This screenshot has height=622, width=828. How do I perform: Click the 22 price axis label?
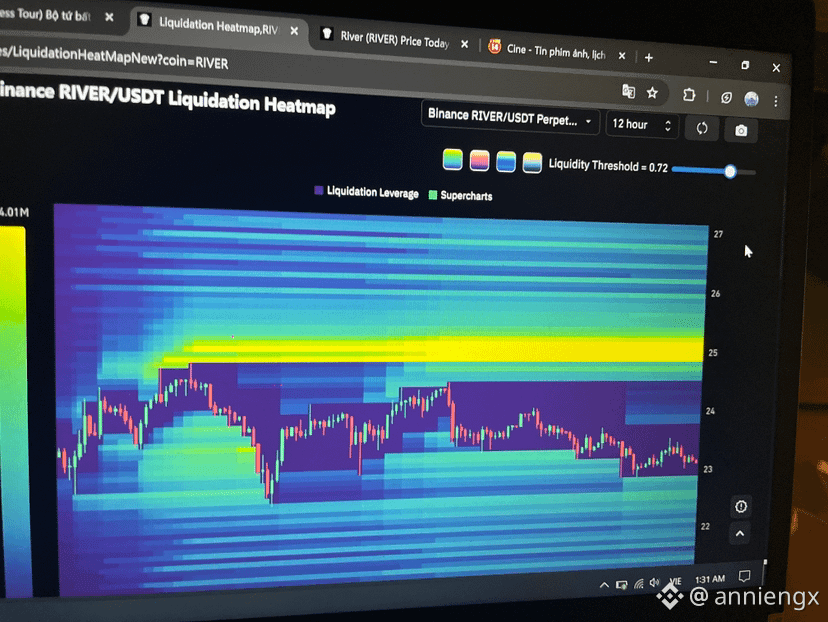(x=705, y=526)
